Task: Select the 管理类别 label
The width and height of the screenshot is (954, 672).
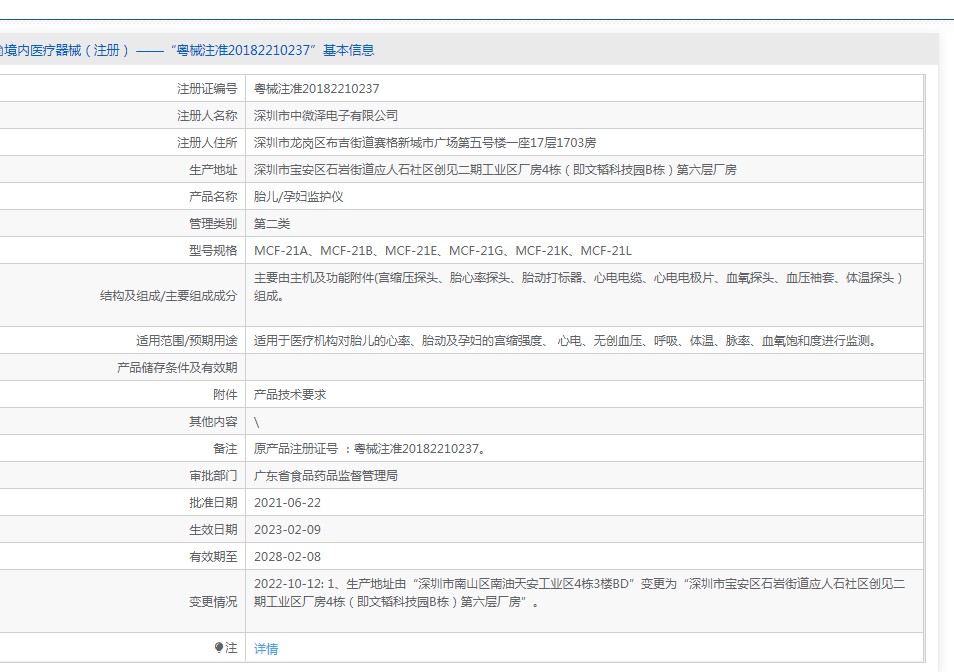Action: coord(213,224)
